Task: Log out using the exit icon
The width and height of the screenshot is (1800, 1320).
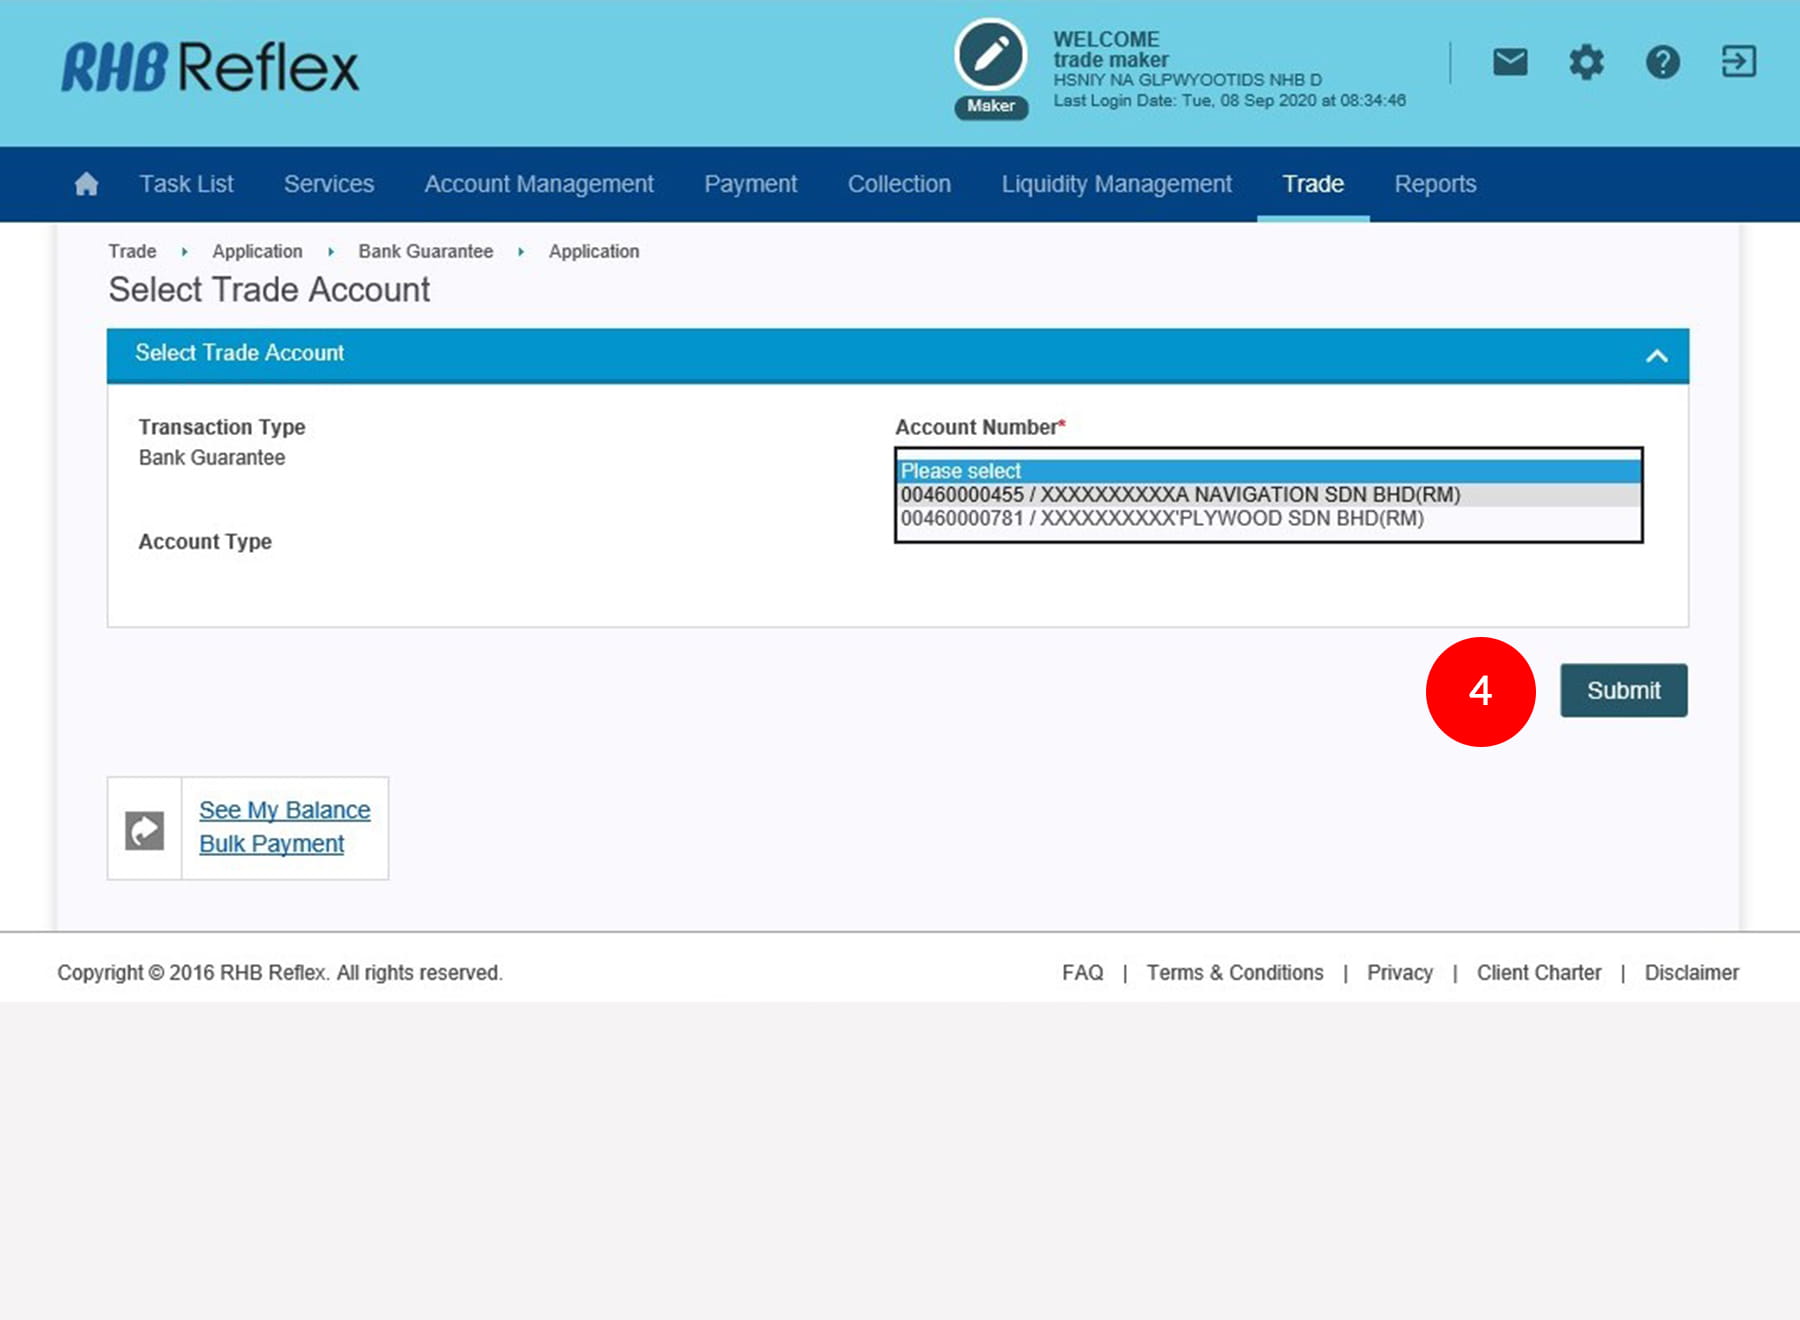Action: coord(1738,62)
